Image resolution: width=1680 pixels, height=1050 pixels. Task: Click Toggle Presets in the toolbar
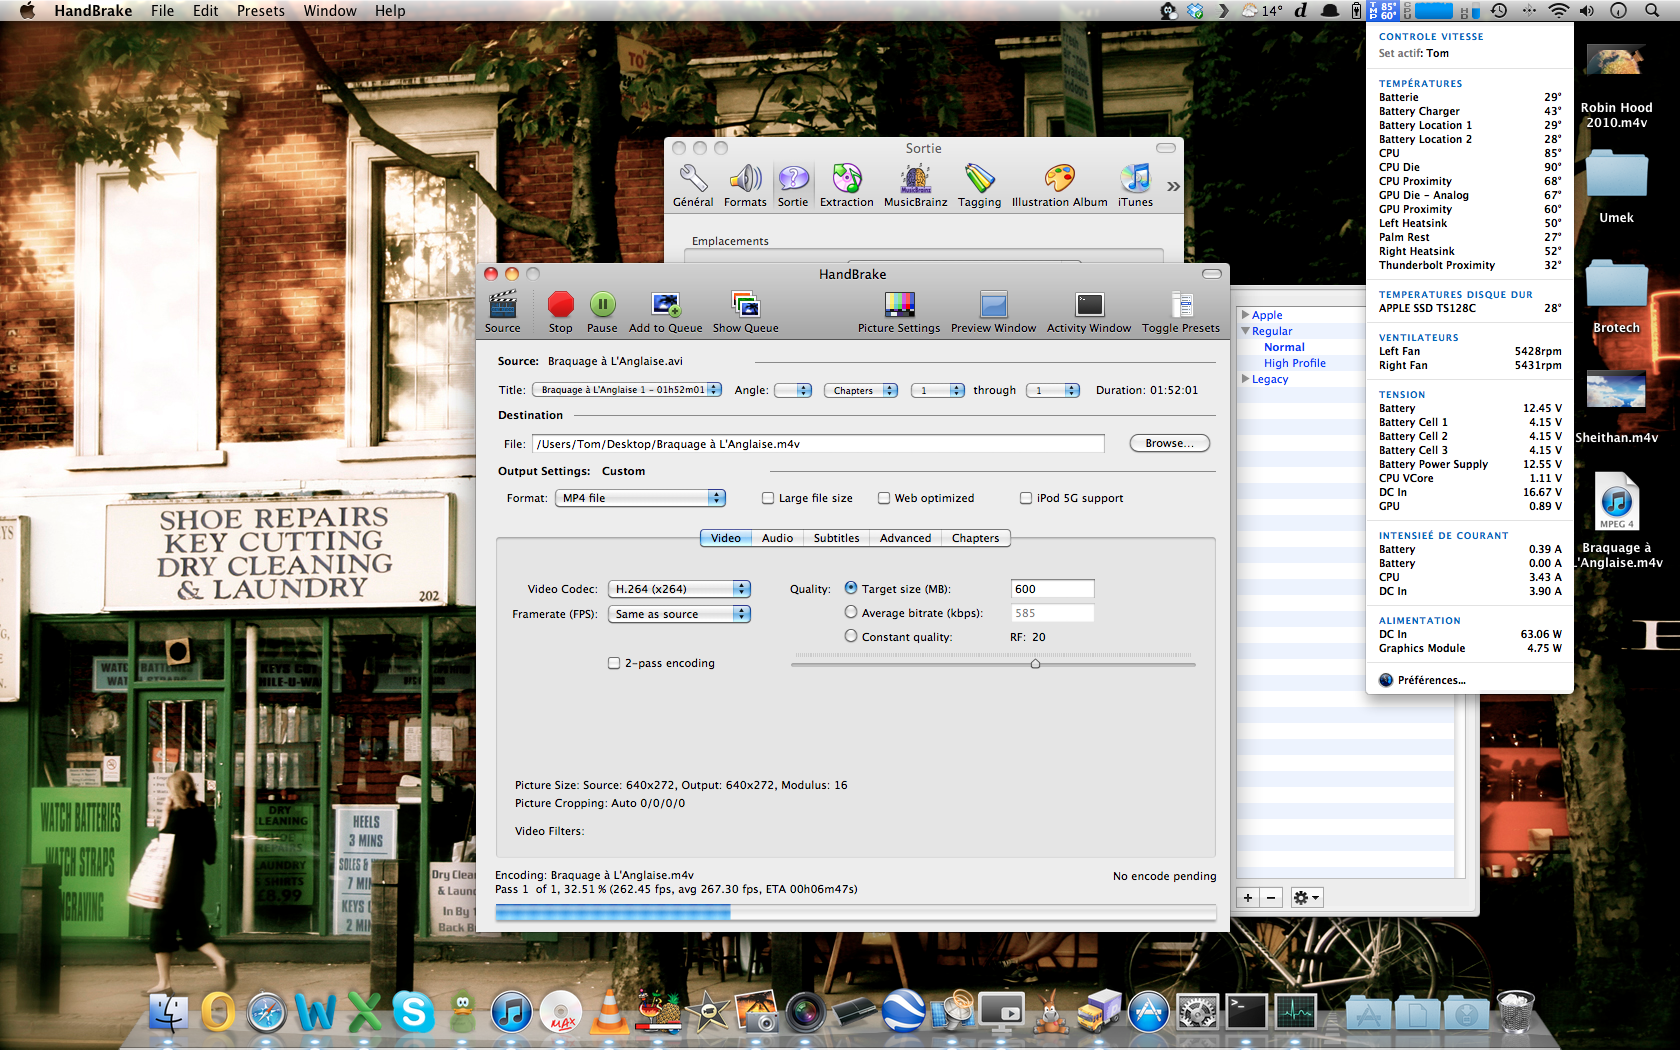point(1181,311)
